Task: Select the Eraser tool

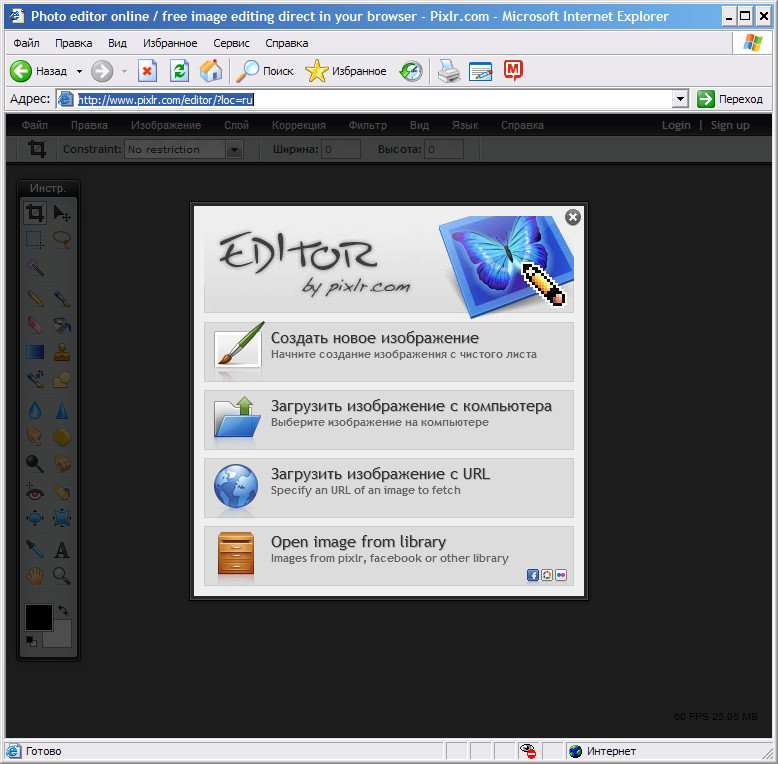Action: 35,324
